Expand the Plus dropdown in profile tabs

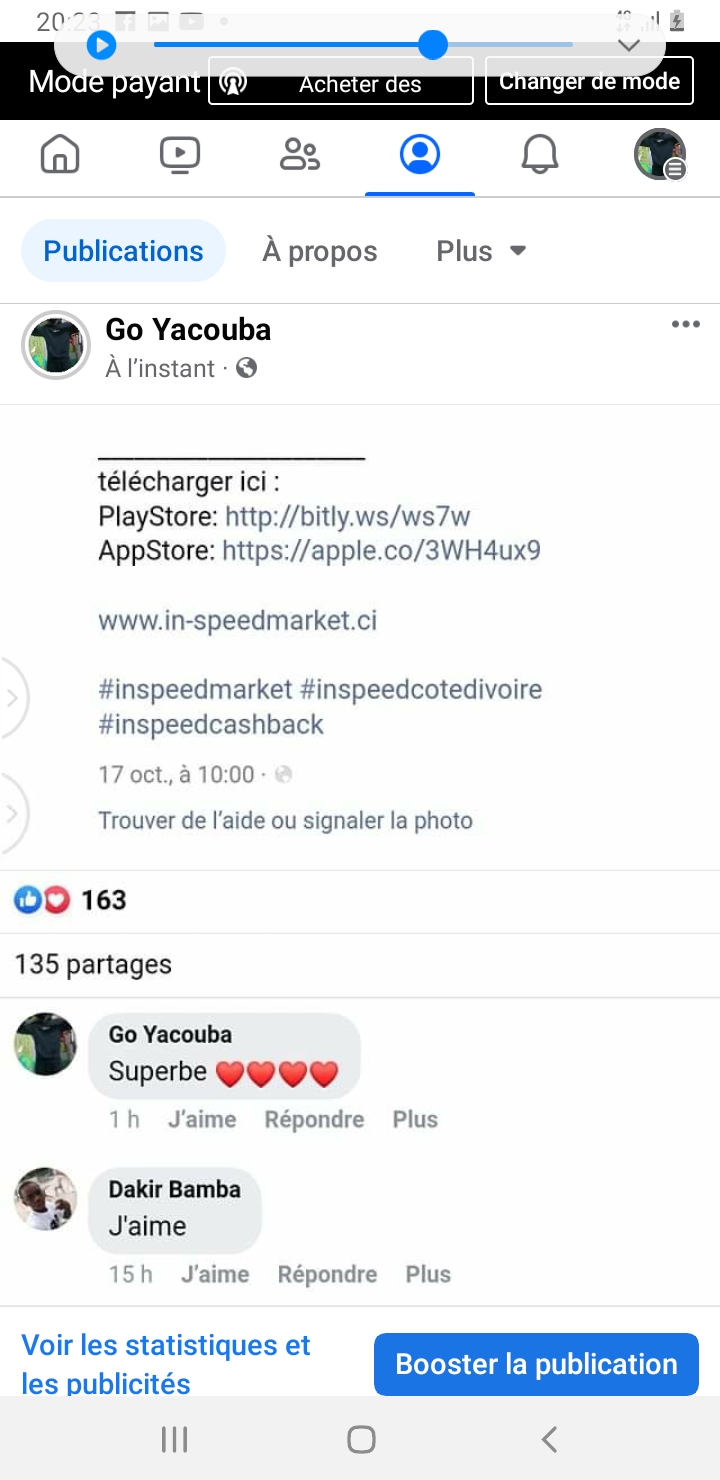(481, 251)
